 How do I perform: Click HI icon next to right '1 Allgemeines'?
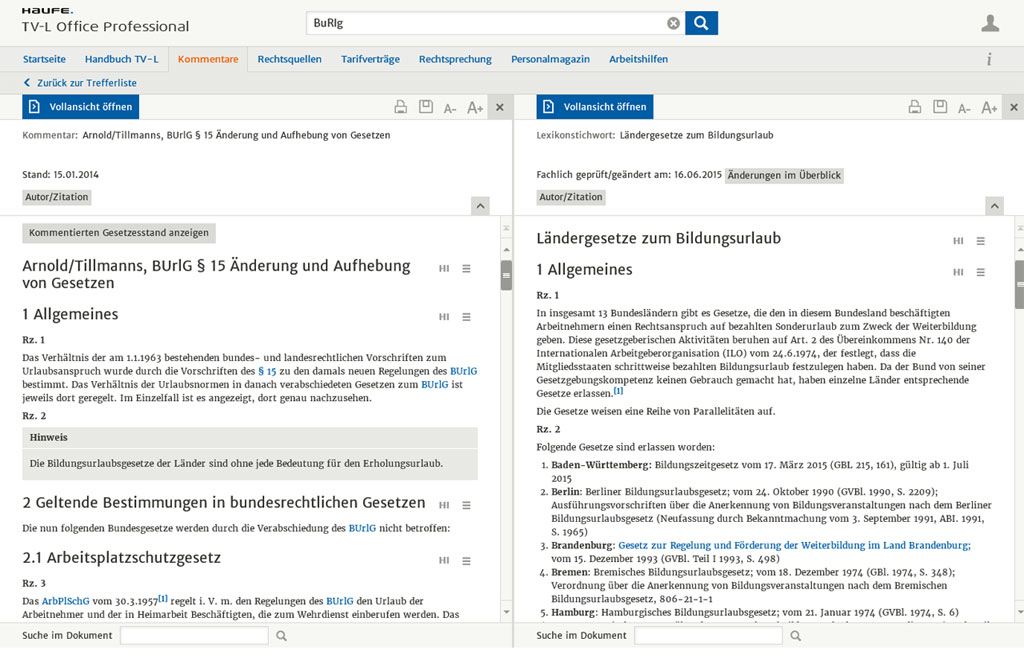point(958,272)
